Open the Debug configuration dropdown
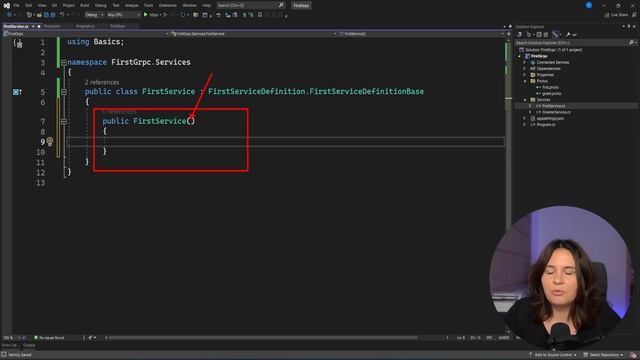Image resolution: width=640 pixels, height=360 pixels. point(94,15)
